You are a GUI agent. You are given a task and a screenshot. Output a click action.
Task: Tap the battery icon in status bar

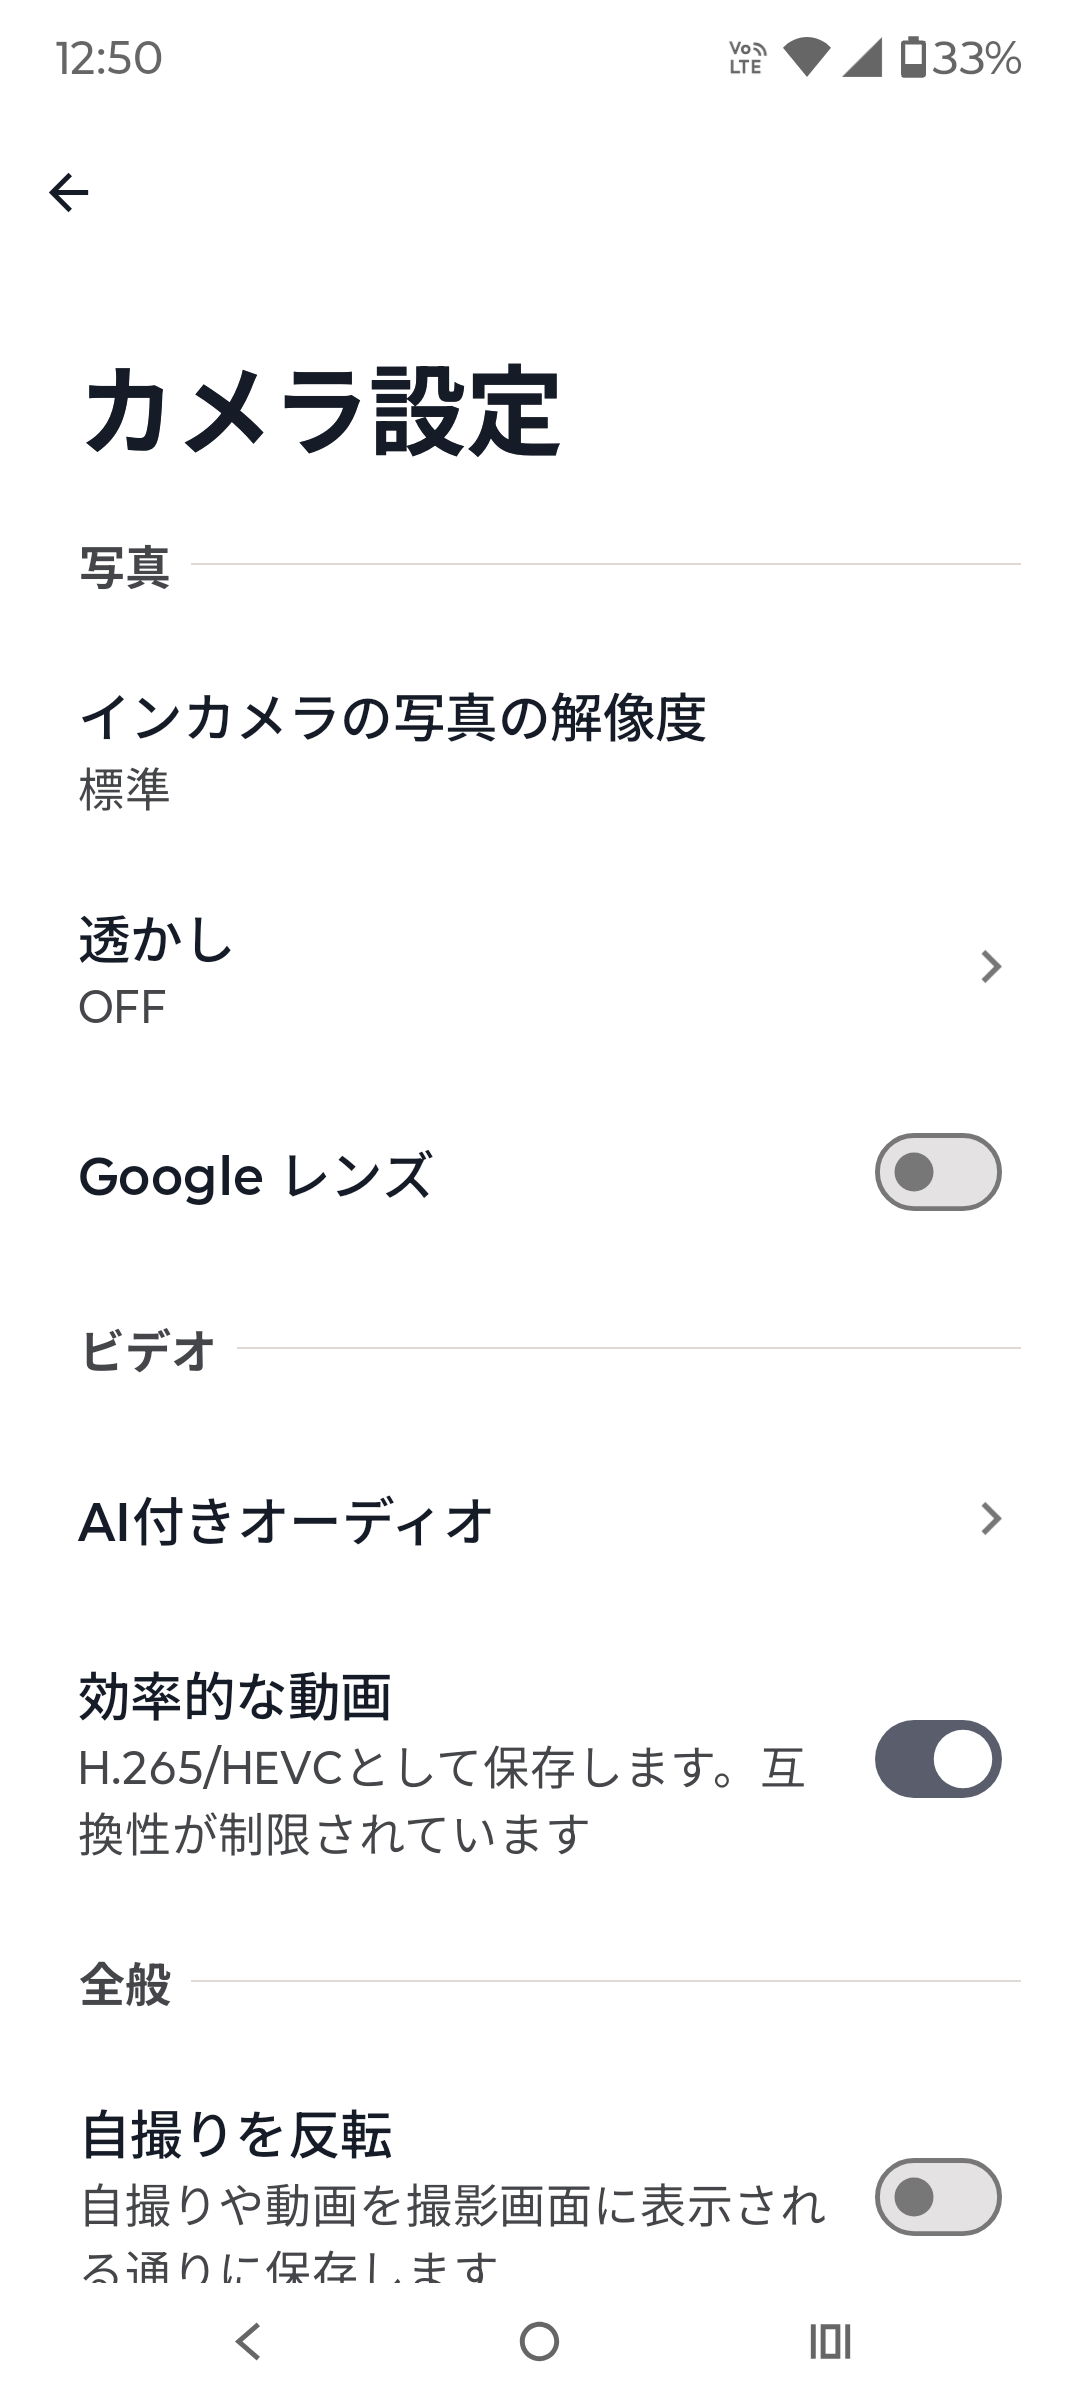click(x=913, y=58)
